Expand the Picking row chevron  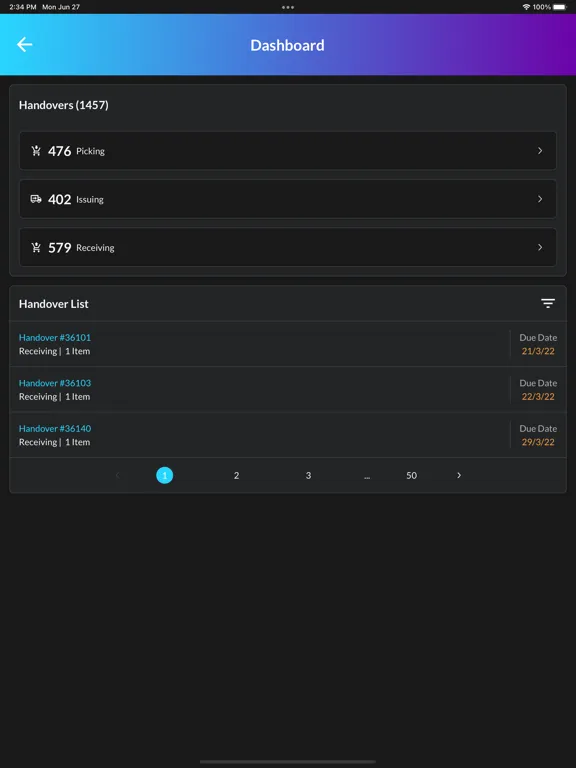point(540,151)
